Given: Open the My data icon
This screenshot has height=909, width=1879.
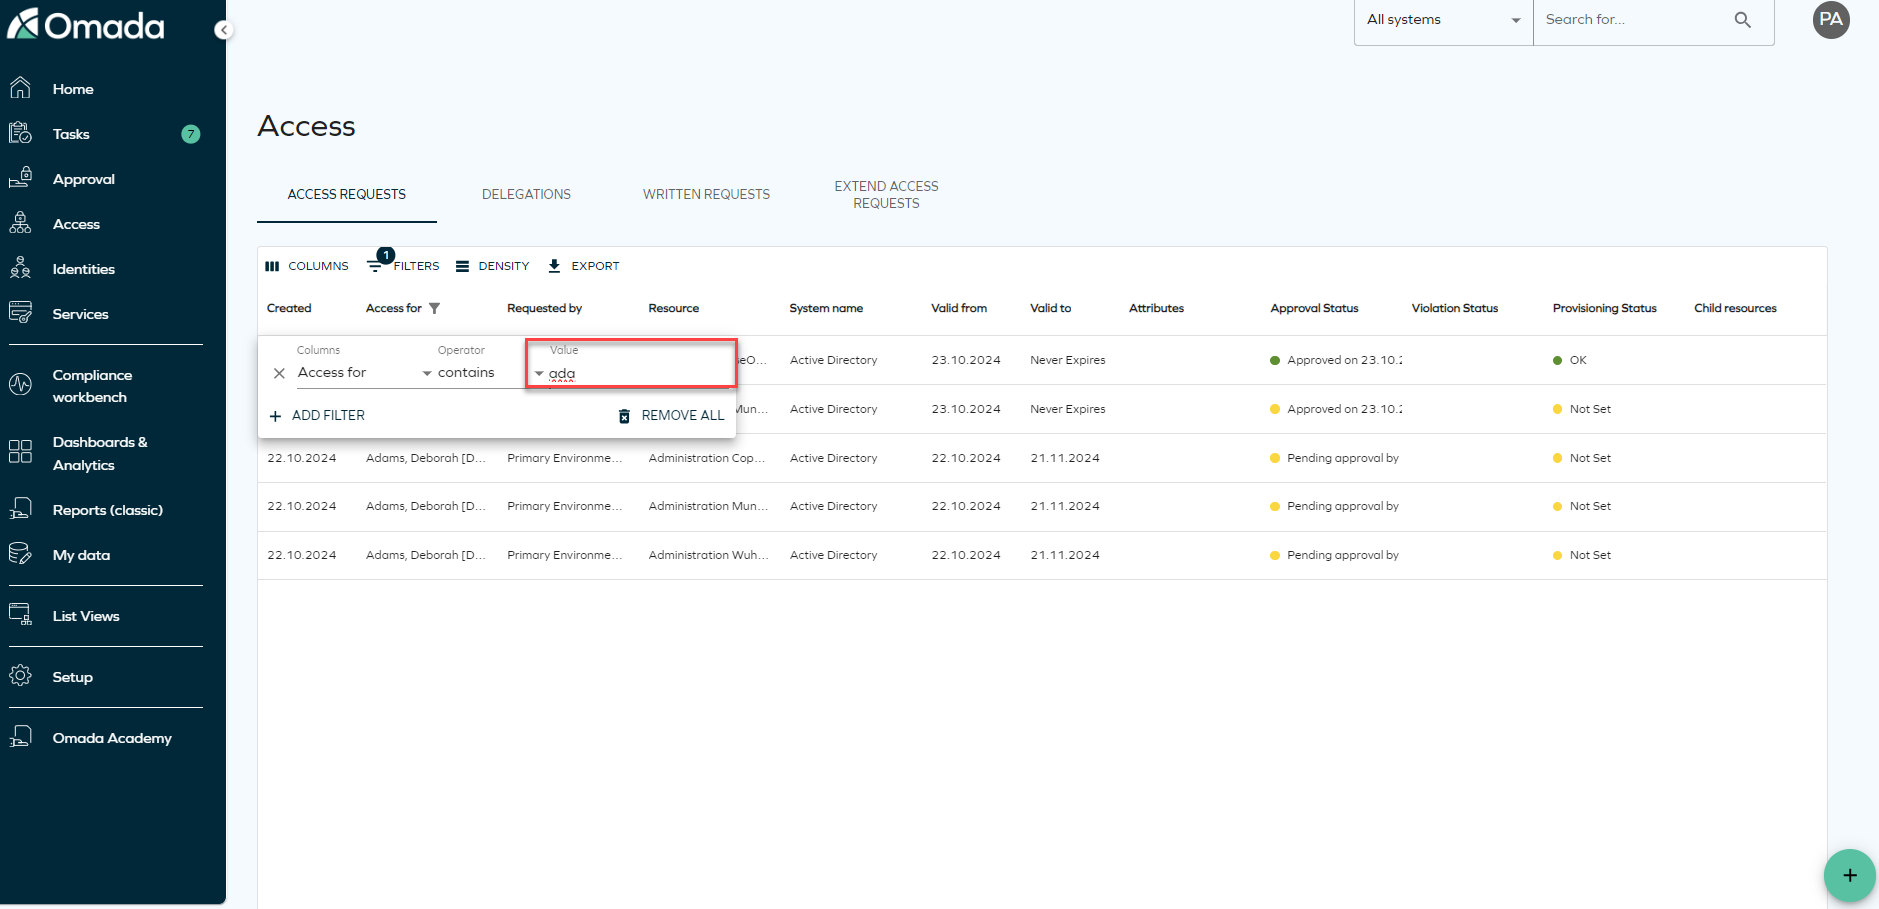Looking at the screenshot, I should [20, 554].
